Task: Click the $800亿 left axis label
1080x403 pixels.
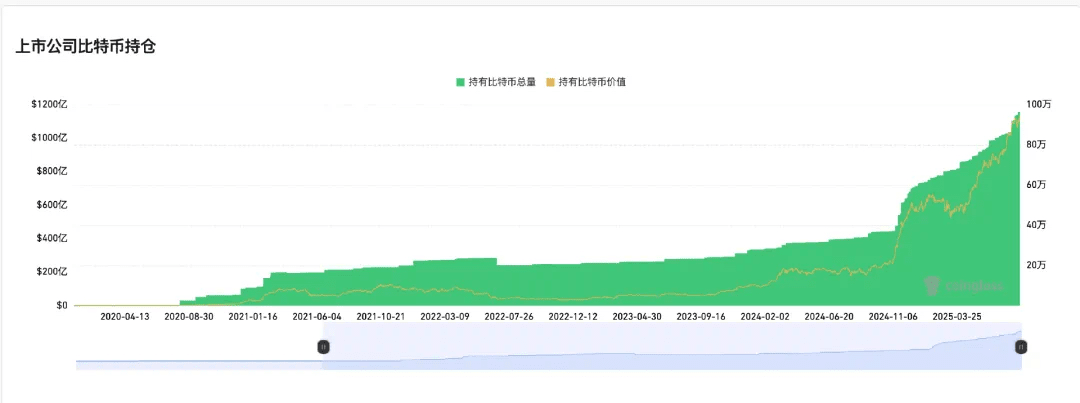Action: coord(52,171)
